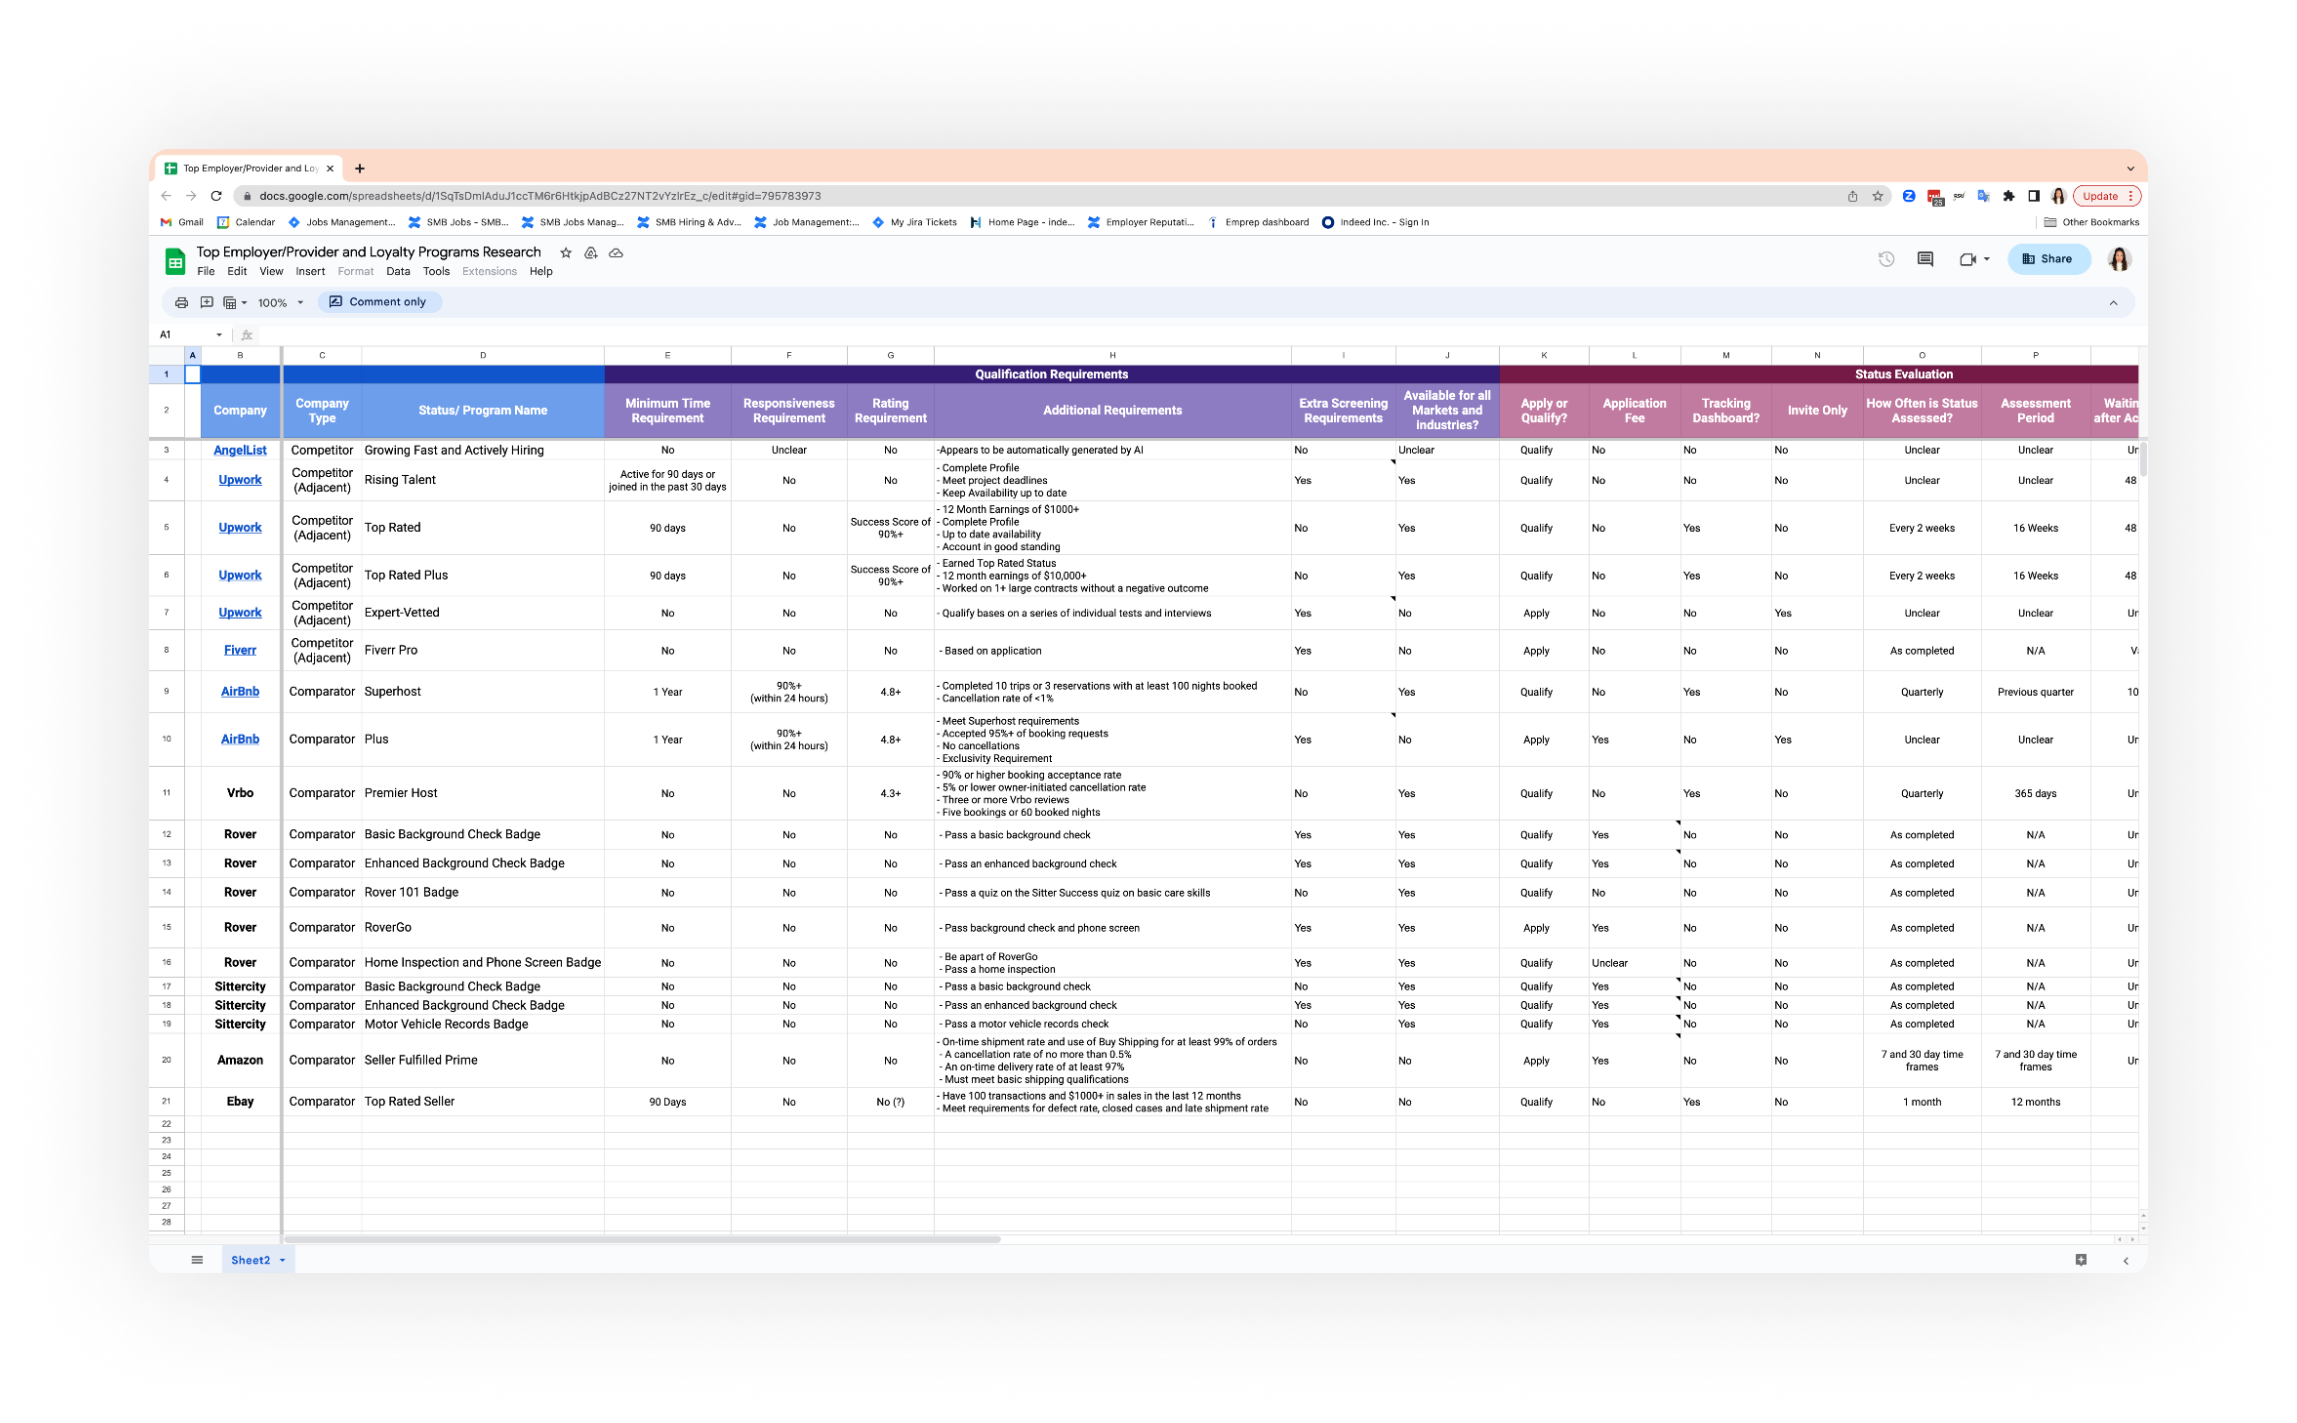Expand the browser tab search chevron
Screen dimensions: 2297x1423
point(2130,168)
